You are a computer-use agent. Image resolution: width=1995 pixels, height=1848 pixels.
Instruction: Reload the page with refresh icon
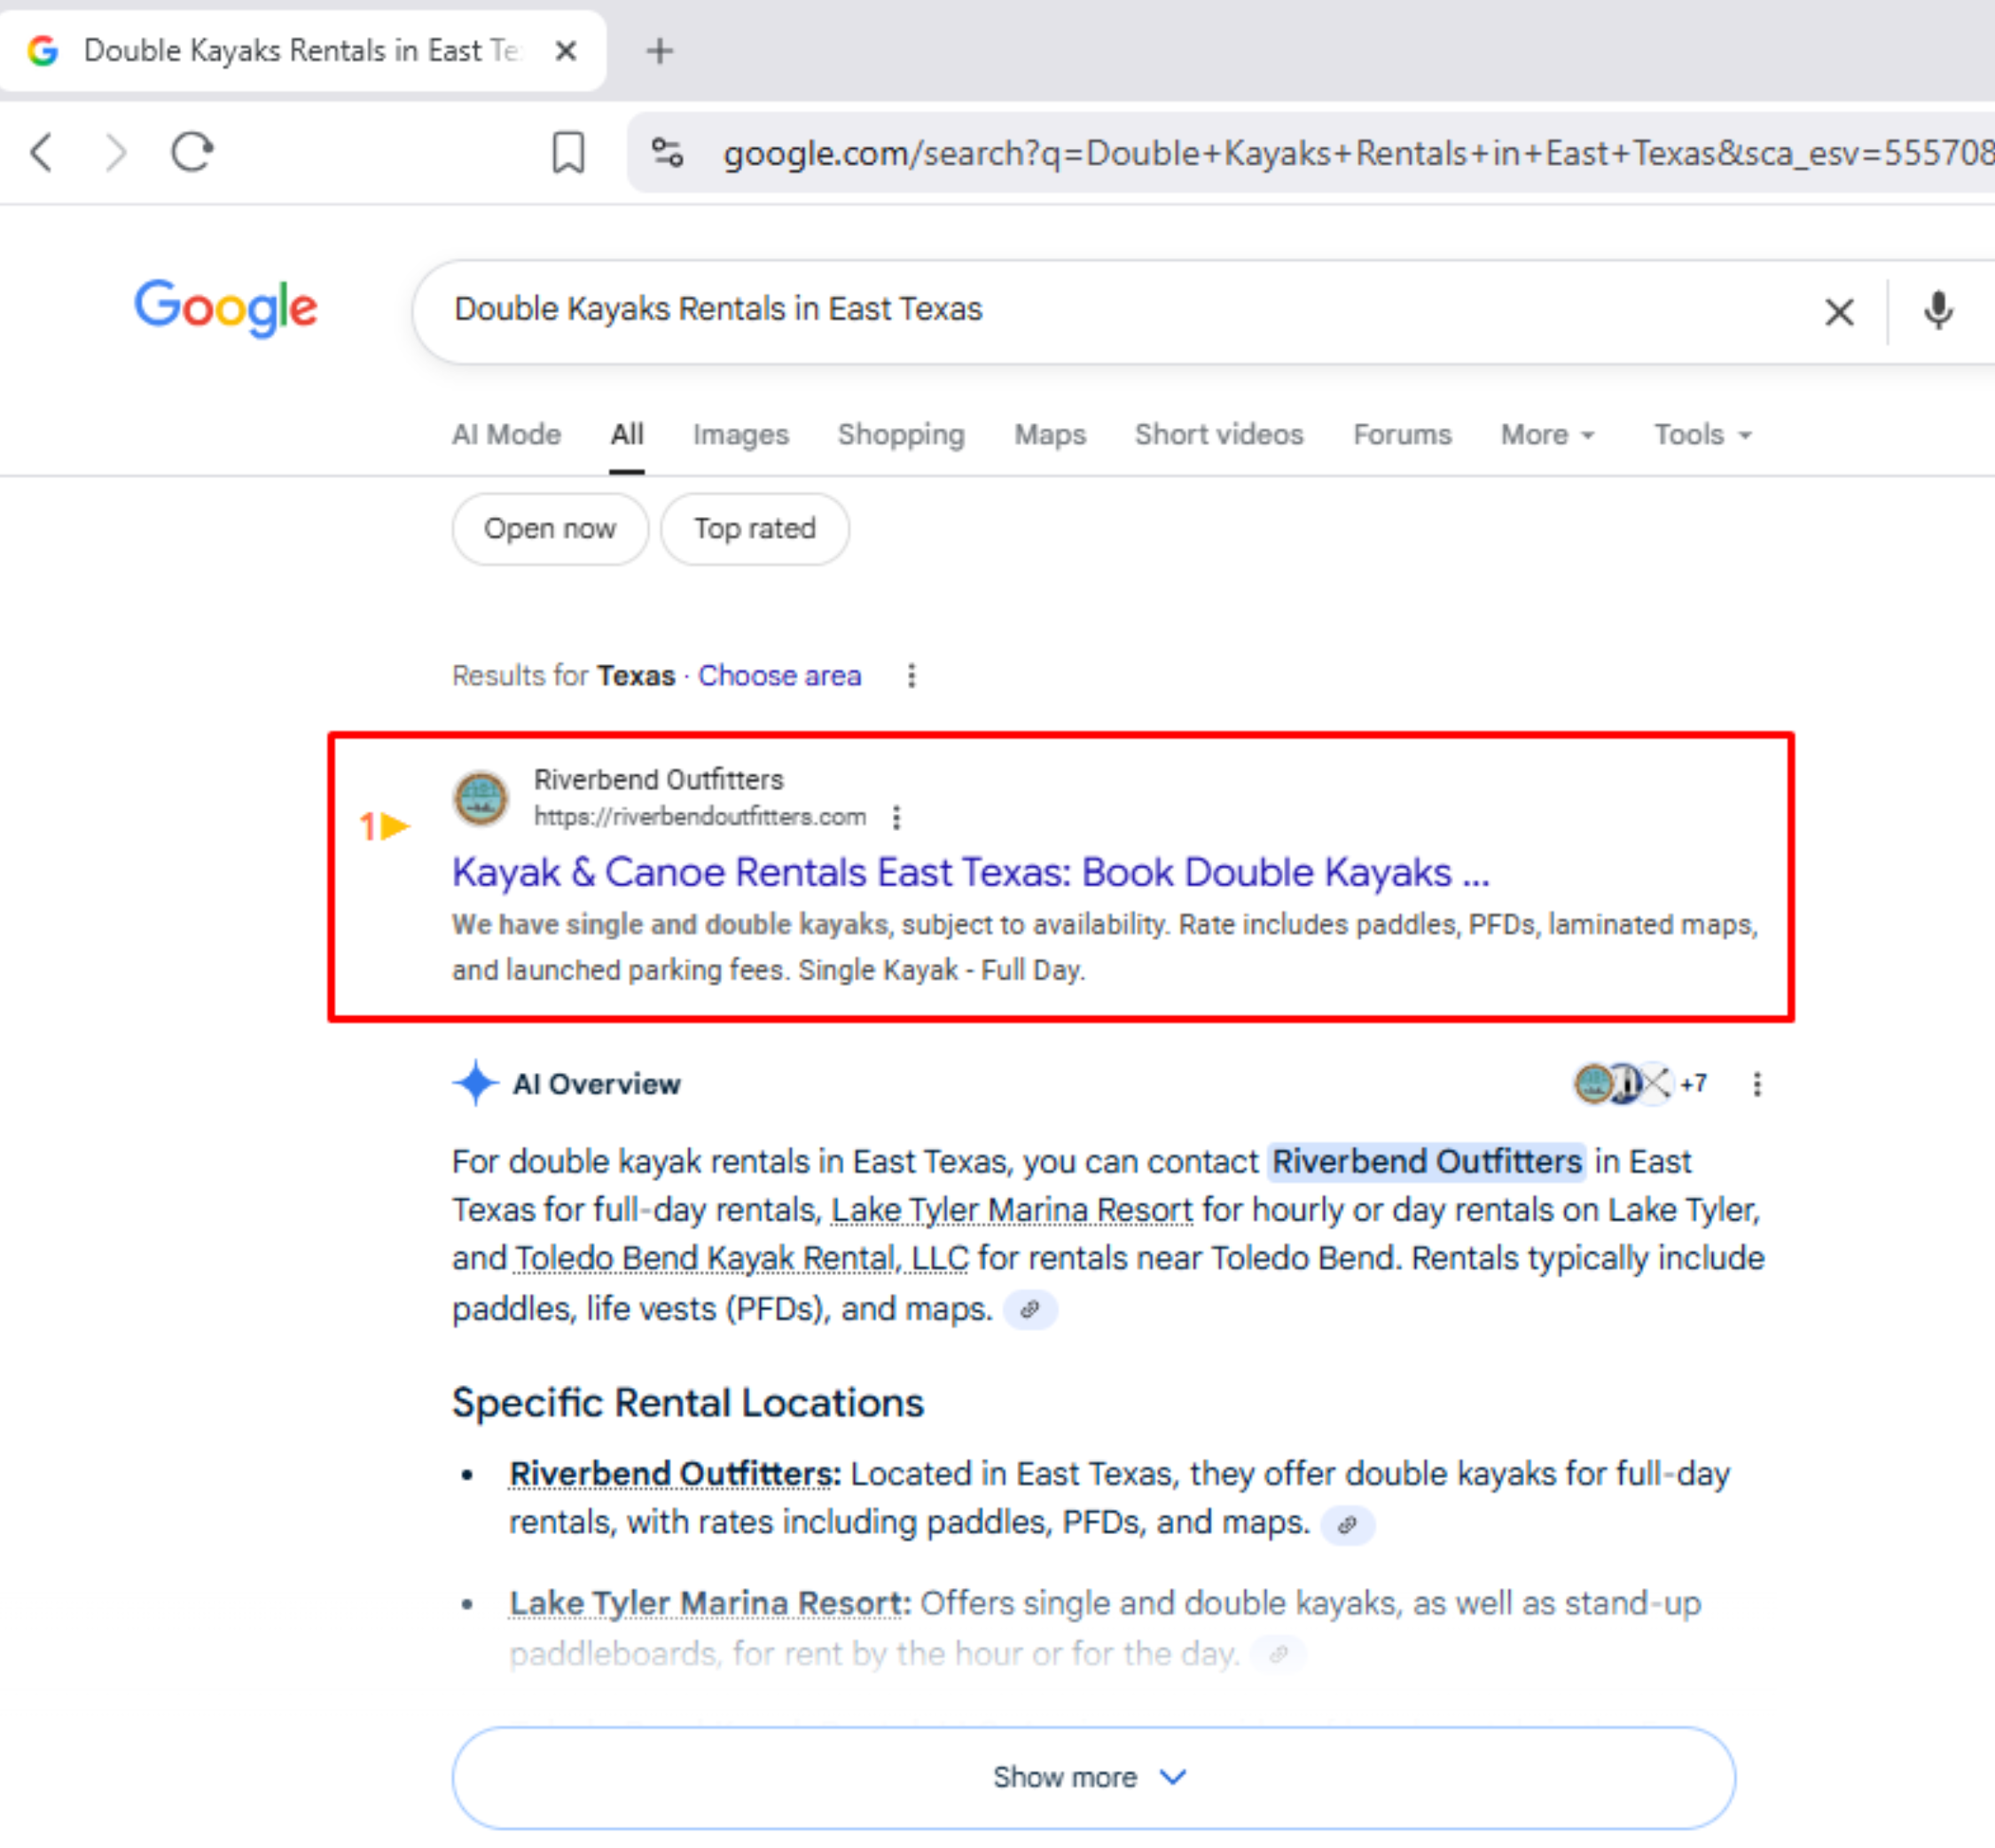(192, 152)
